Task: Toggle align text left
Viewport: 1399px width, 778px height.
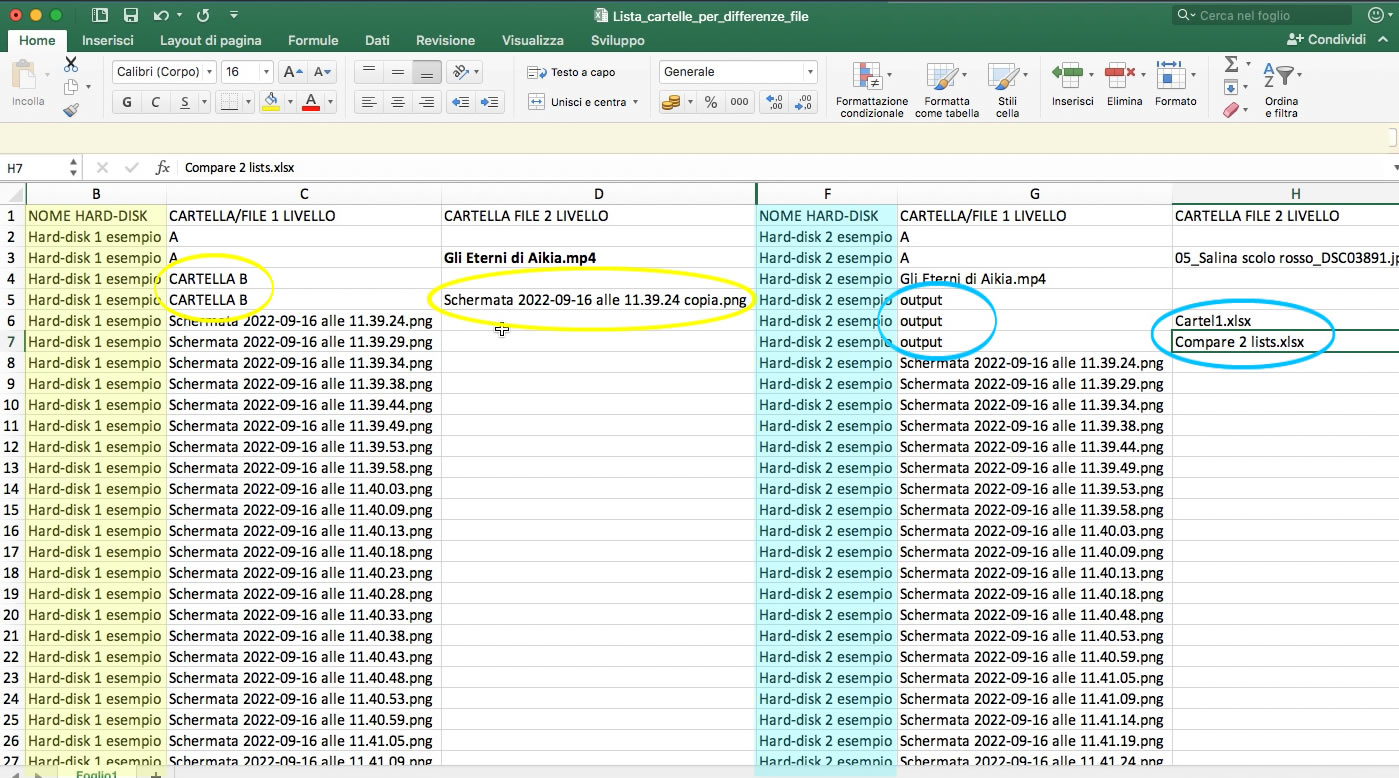Action: point(369,102)
